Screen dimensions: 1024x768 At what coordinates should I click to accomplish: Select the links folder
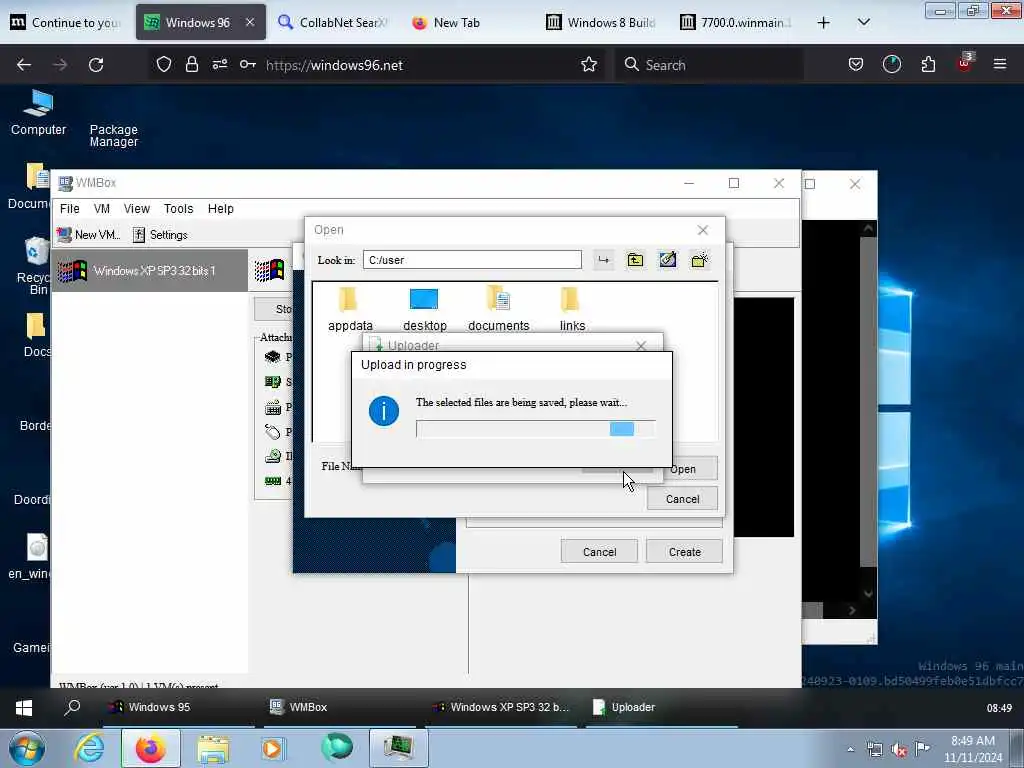pos(571,309)
